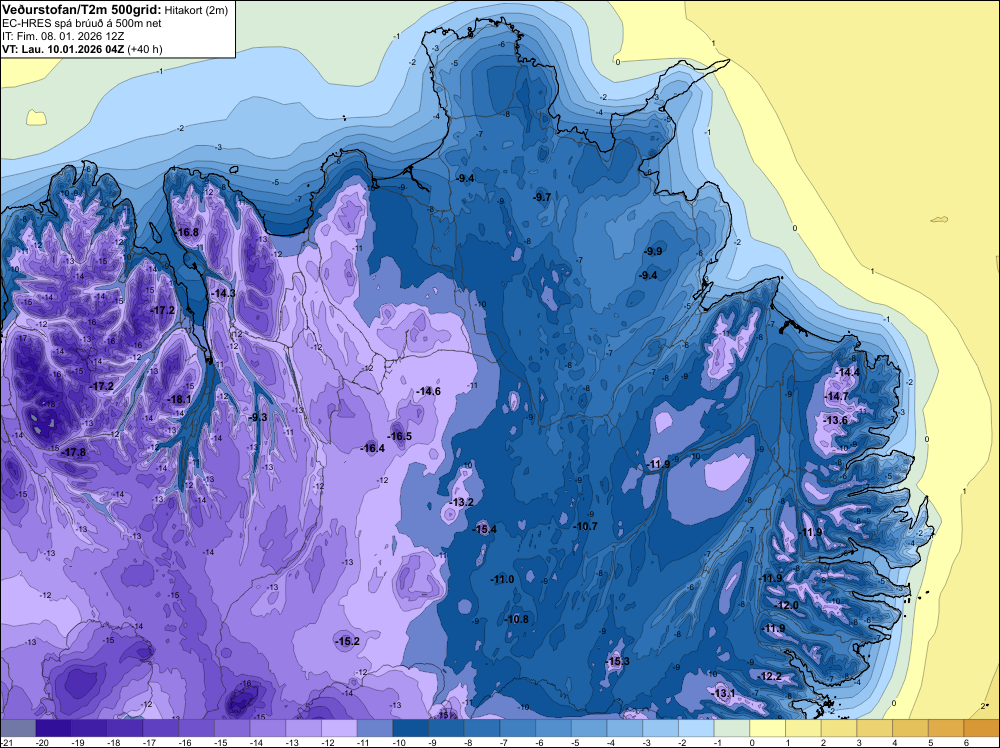Click the -13.2 temperature value on map
1000x748 pixels.
pos(461,502)
